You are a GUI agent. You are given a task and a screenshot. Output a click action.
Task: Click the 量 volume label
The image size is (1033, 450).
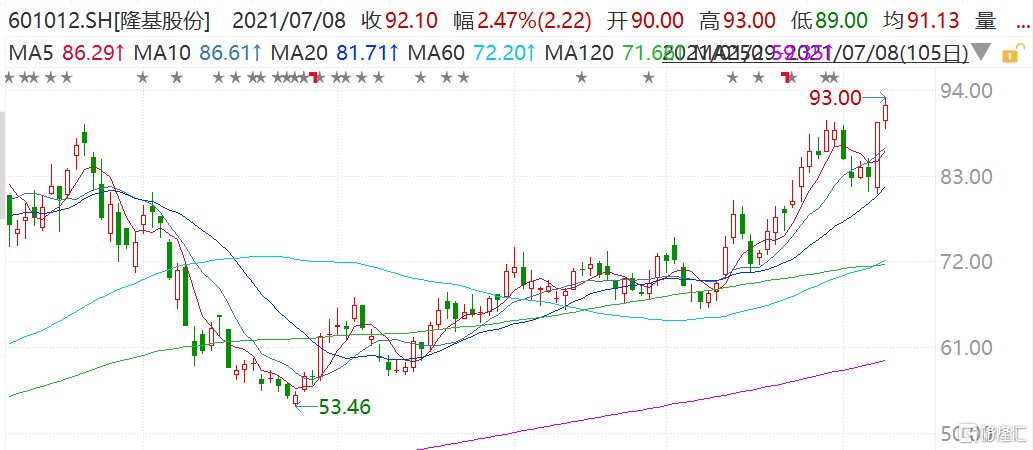[986, 21]
